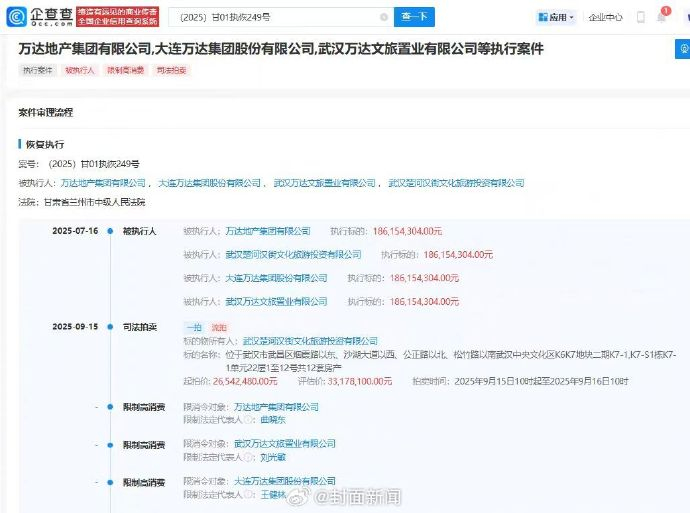Viewport: 690px width, 513px height.
Task: Click the starting price 26,542,480.00元
Action: [245, 381]
